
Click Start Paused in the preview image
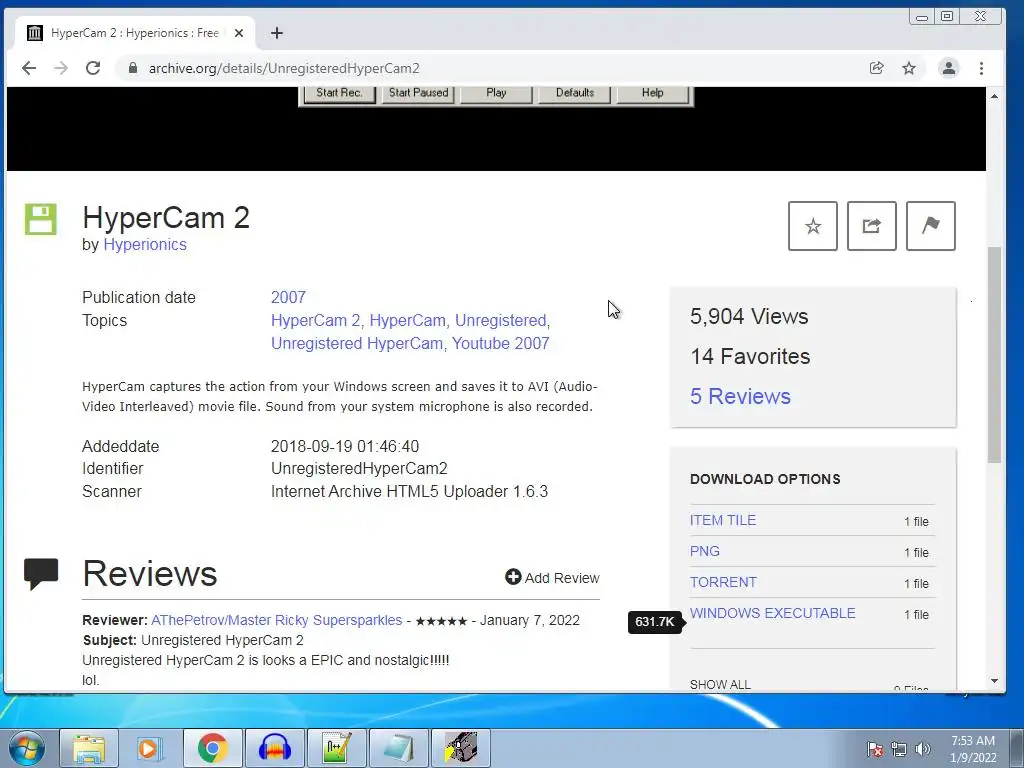[419, 93]
